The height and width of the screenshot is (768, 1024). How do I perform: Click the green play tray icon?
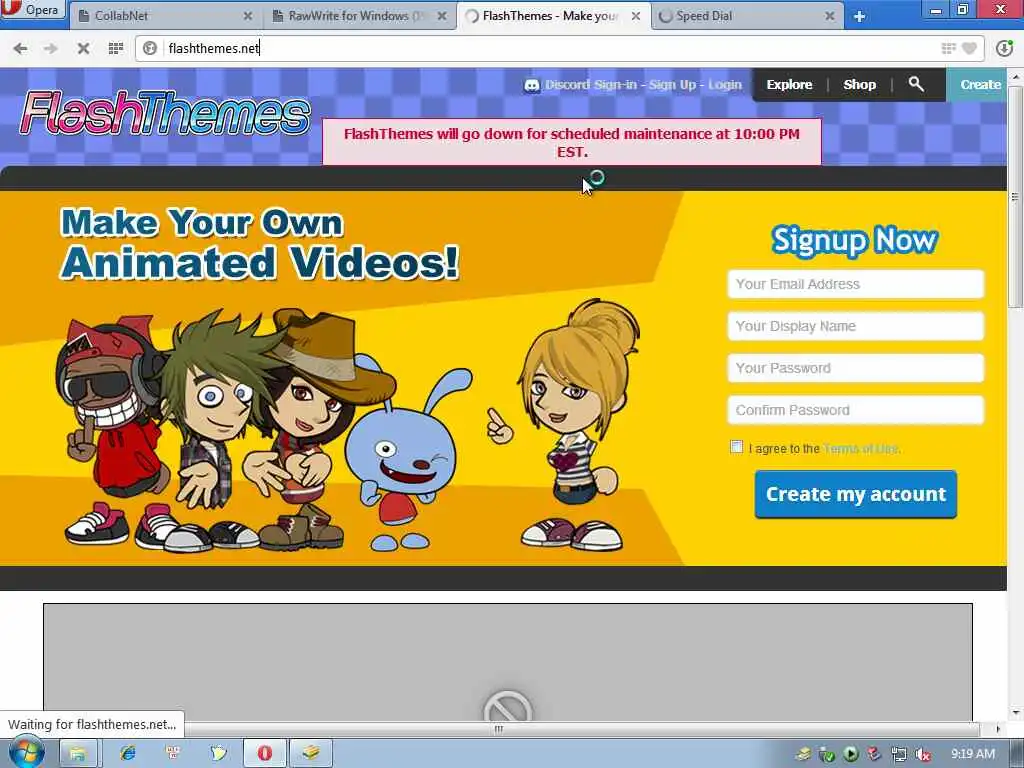[850, 754]
